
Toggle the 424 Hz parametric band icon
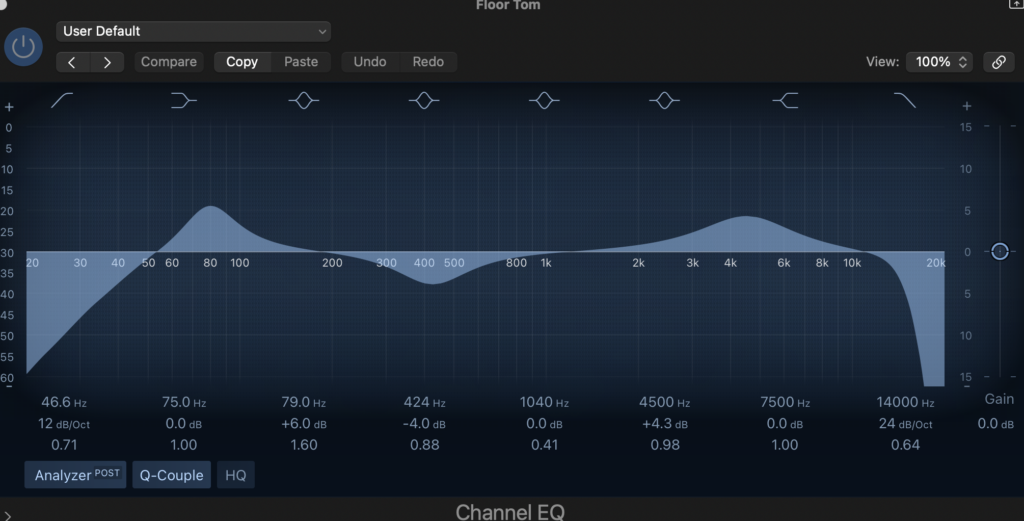pyautogui.click(x=424, y=100)
